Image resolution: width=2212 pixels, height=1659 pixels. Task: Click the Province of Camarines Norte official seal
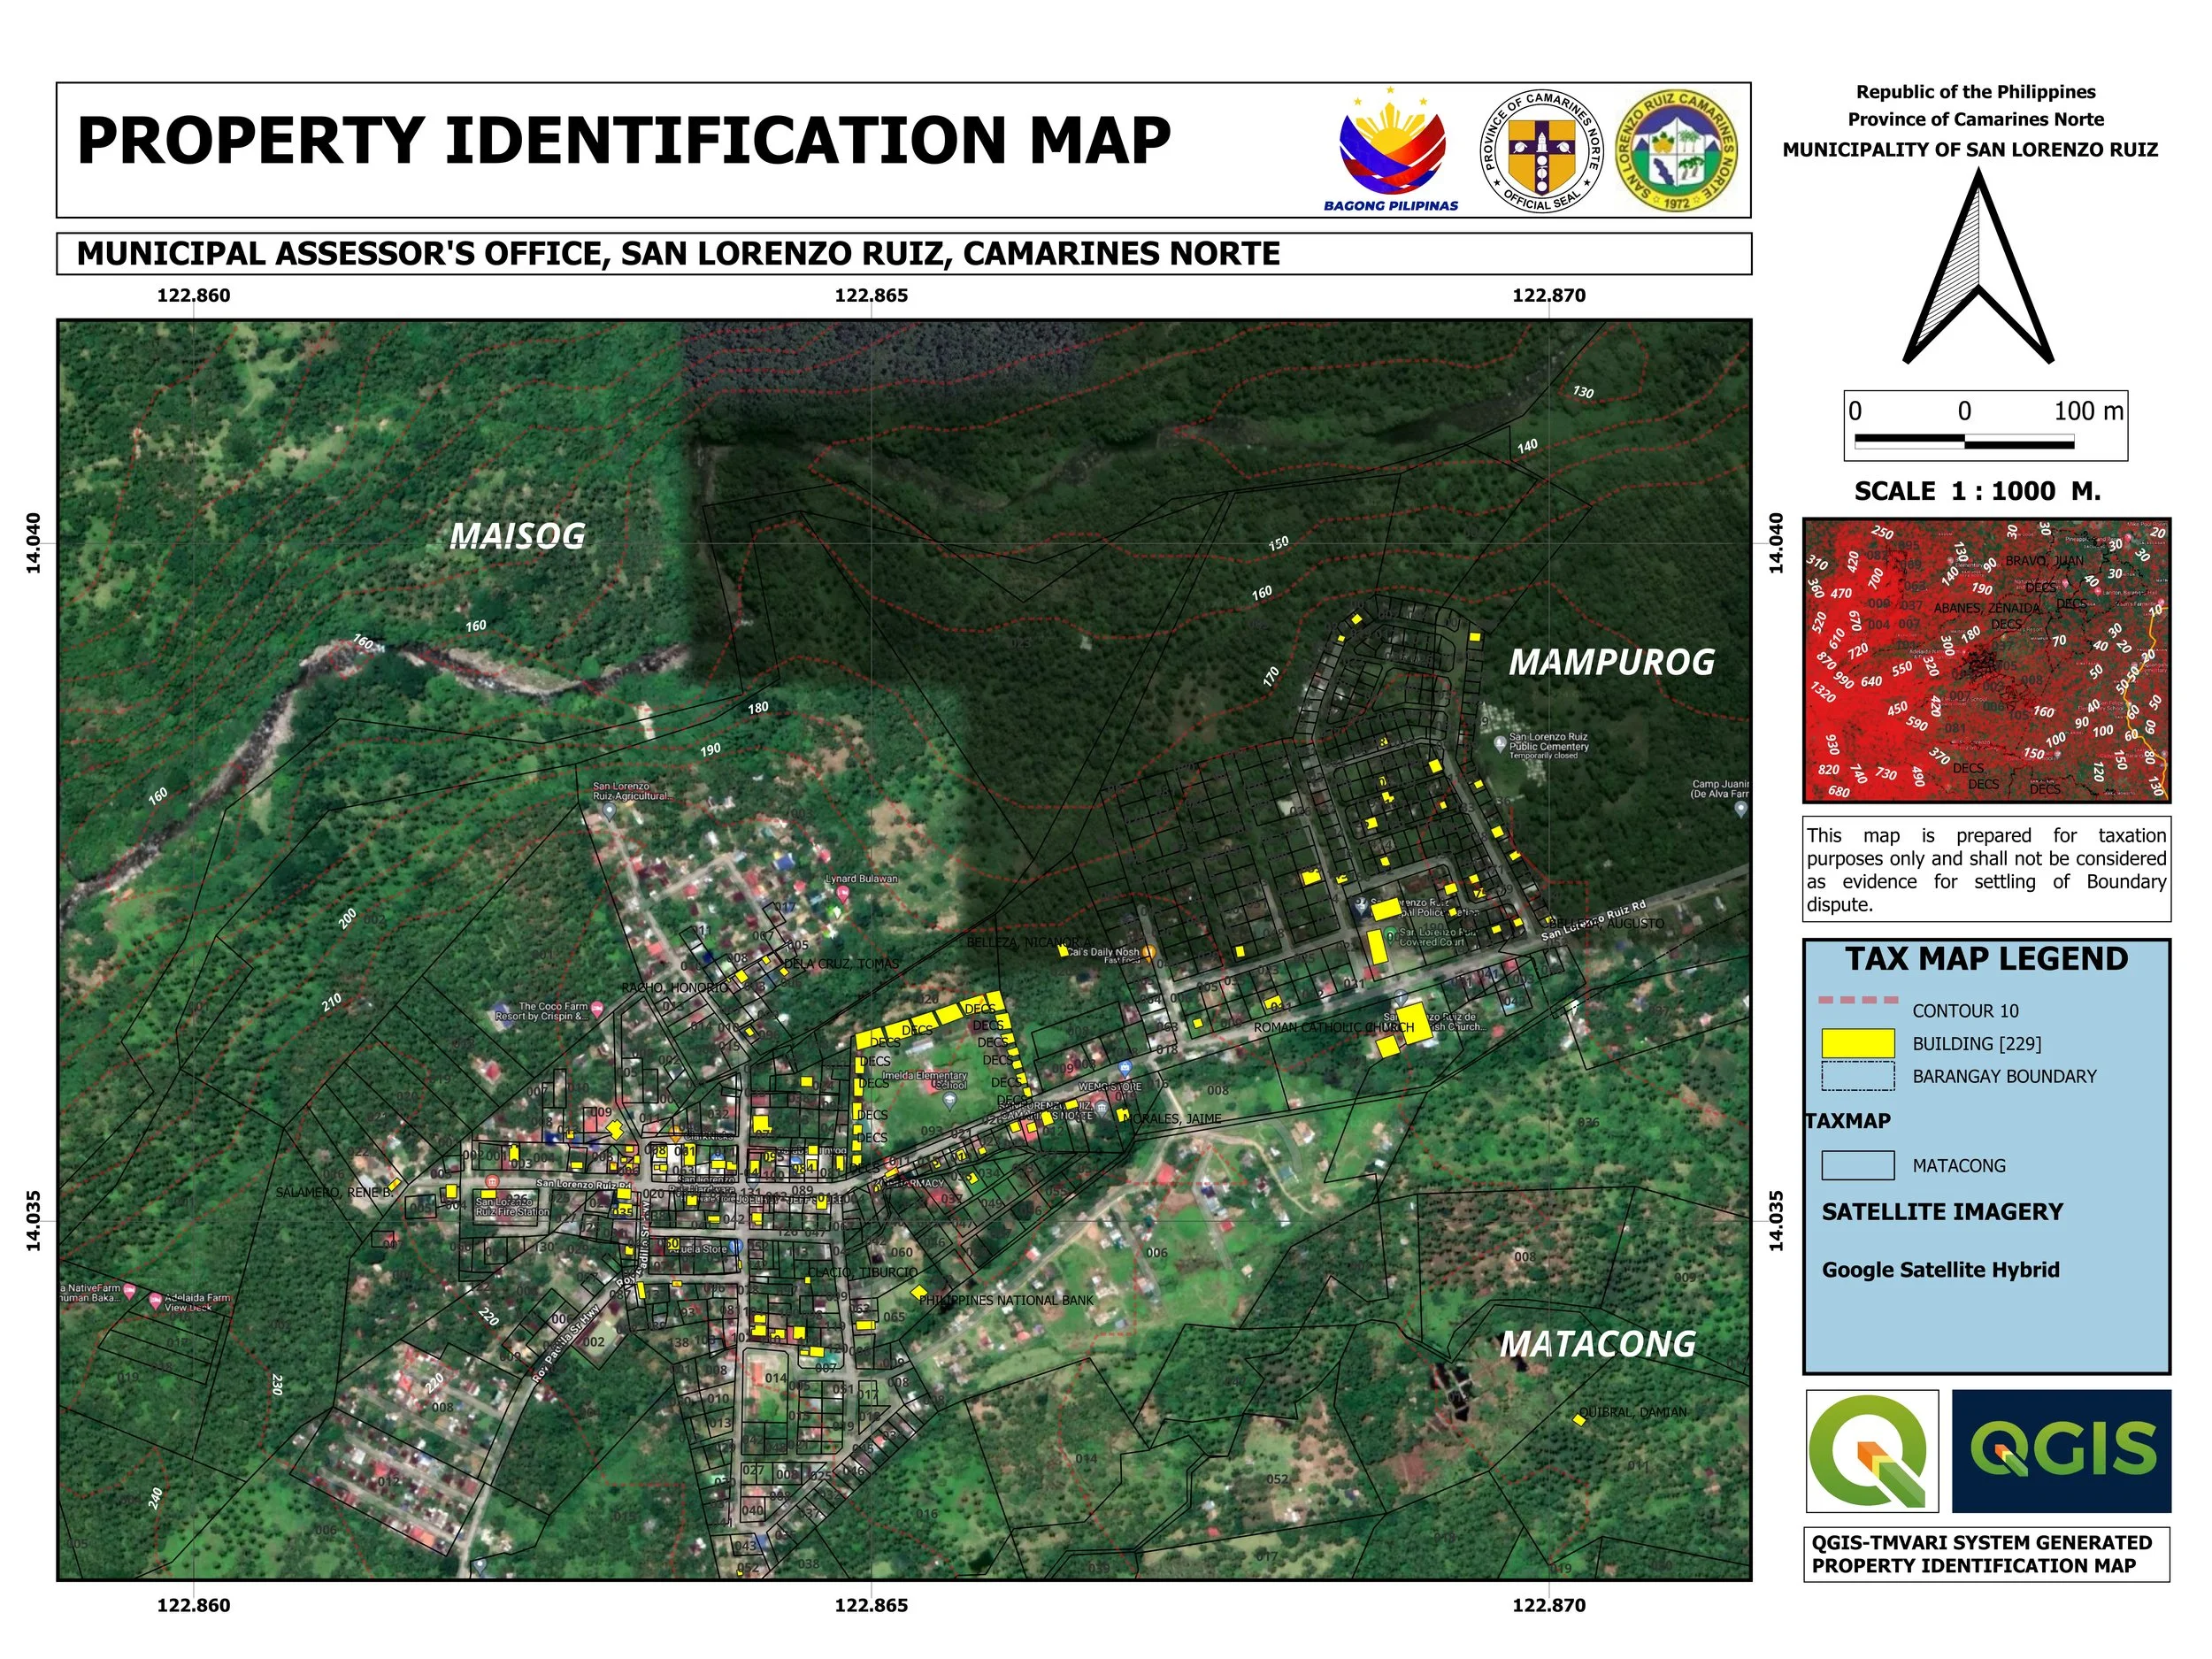[x=1541, y=150]
